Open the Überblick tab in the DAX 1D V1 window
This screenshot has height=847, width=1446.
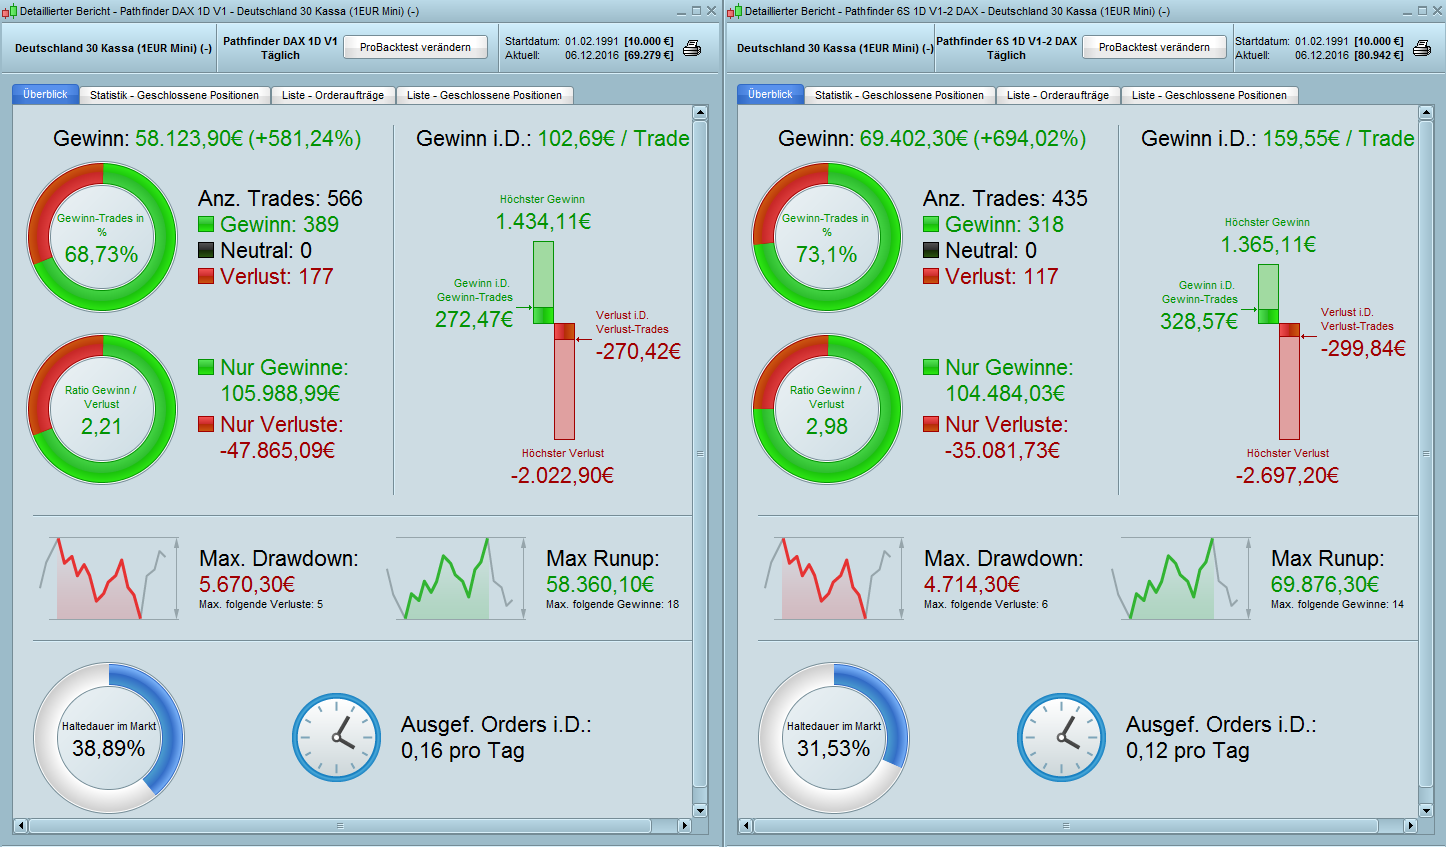click(45, 94)
